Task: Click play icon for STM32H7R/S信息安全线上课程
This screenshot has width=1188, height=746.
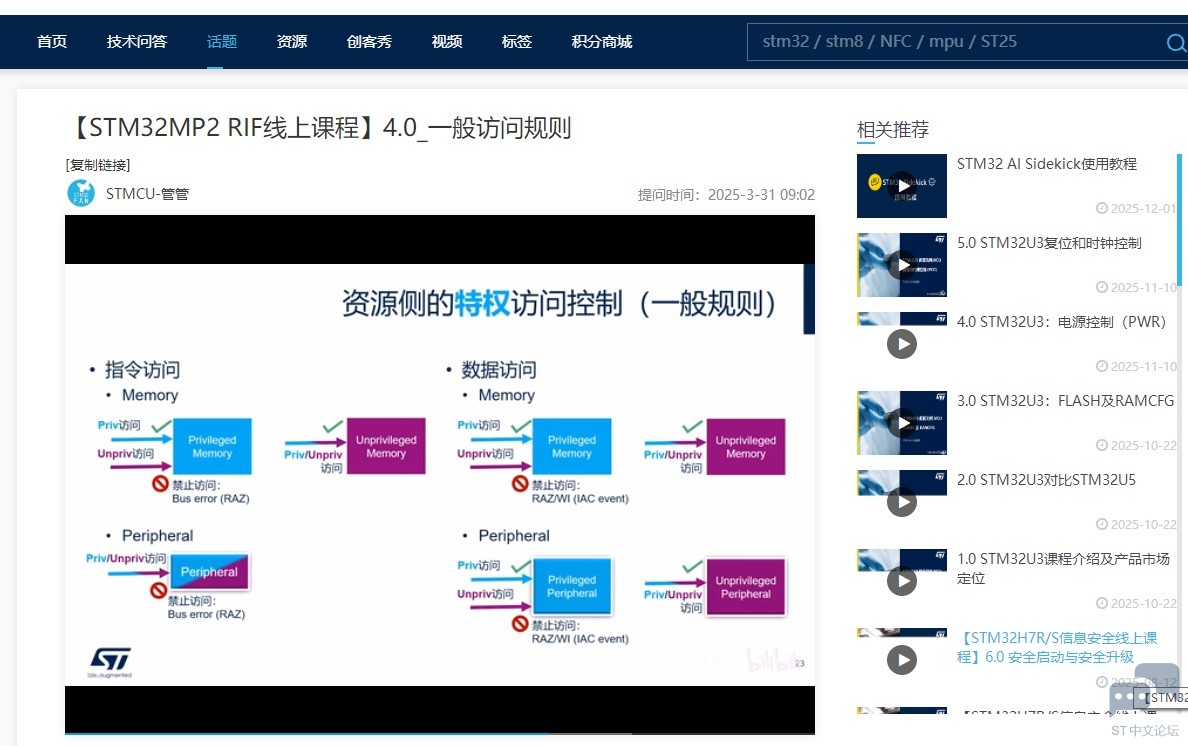Action: [902, 660]
